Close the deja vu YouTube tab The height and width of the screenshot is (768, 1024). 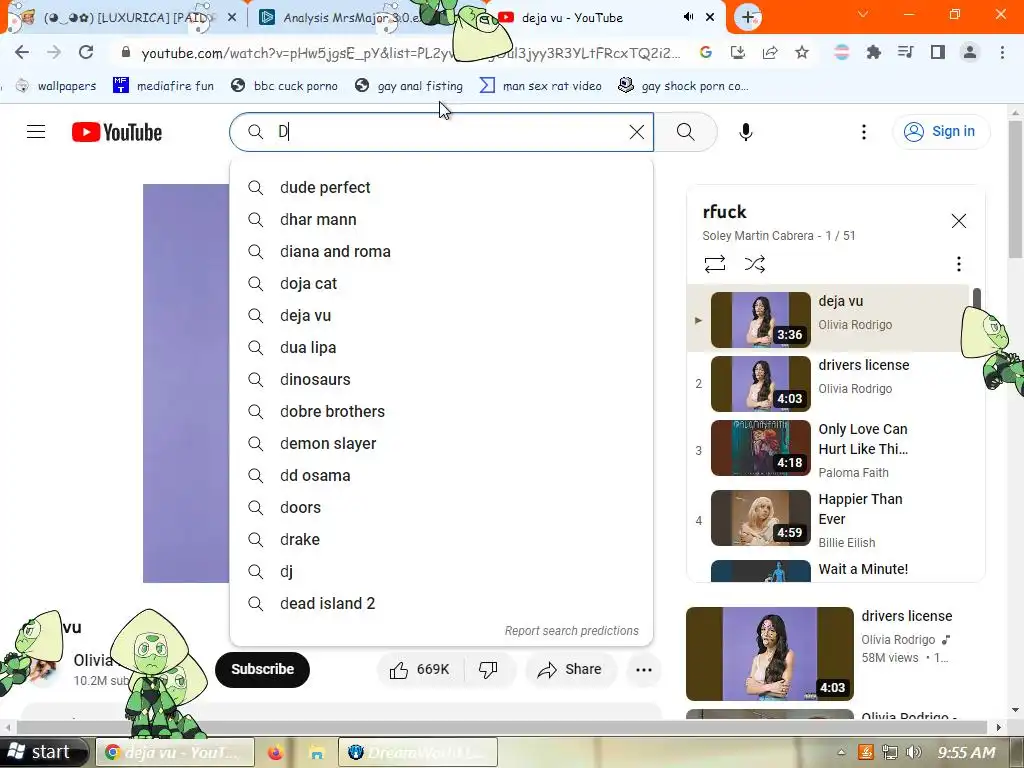click(x=710, y=17)
